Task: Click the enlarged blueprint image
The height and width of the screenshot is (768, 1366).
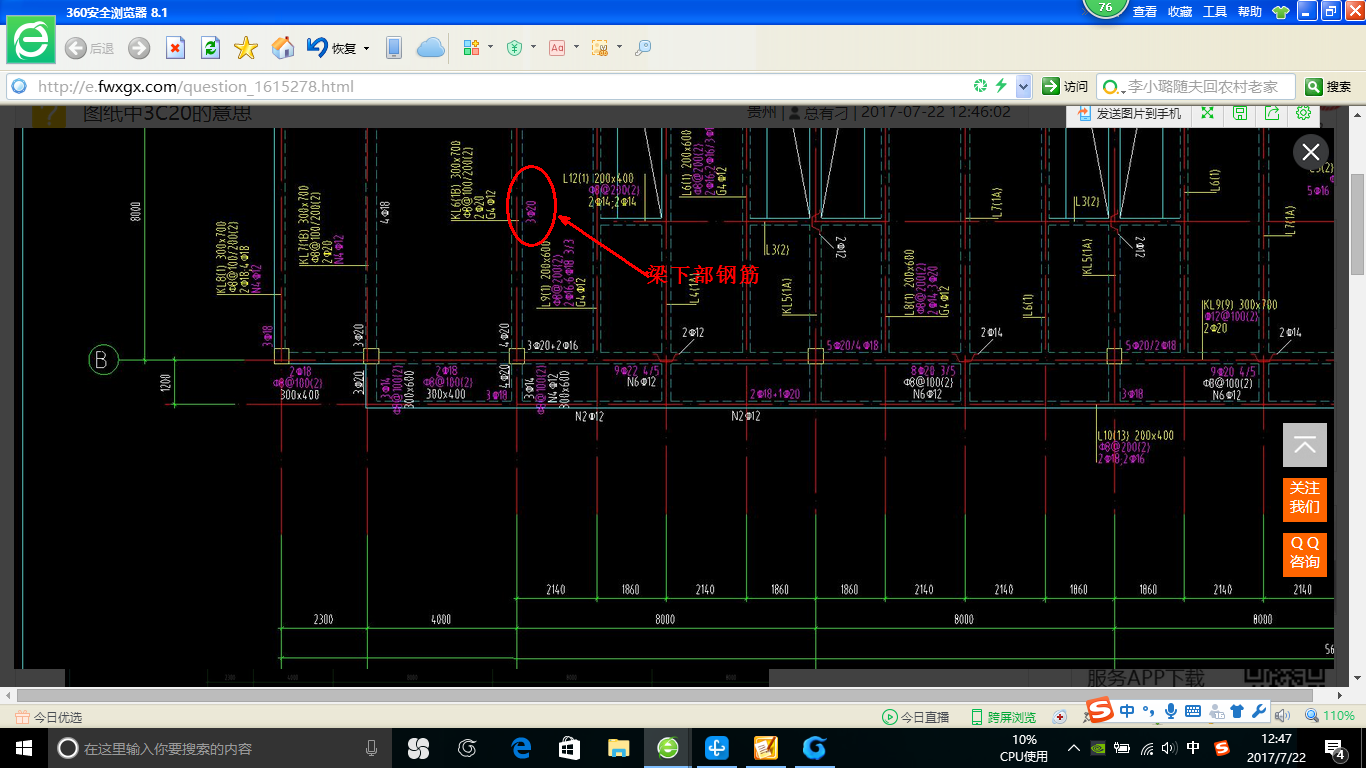Action: (x=674, y=398)
